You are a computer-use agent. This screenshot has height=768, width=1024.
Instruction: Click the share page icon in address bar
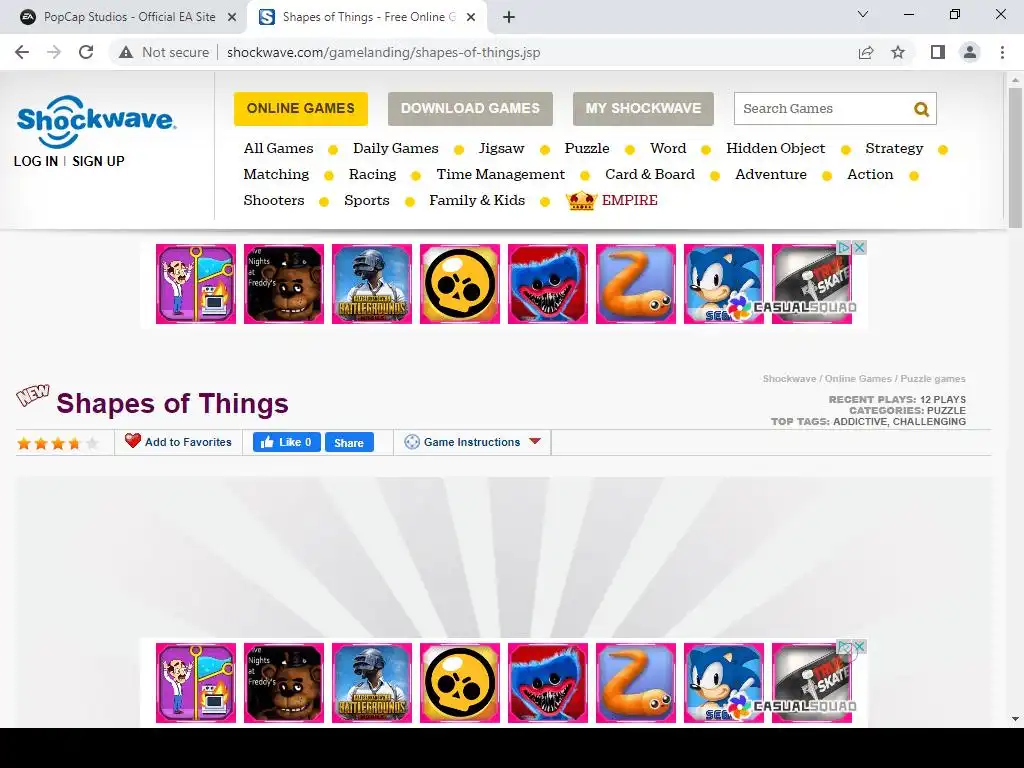click(x=866, y=52)
